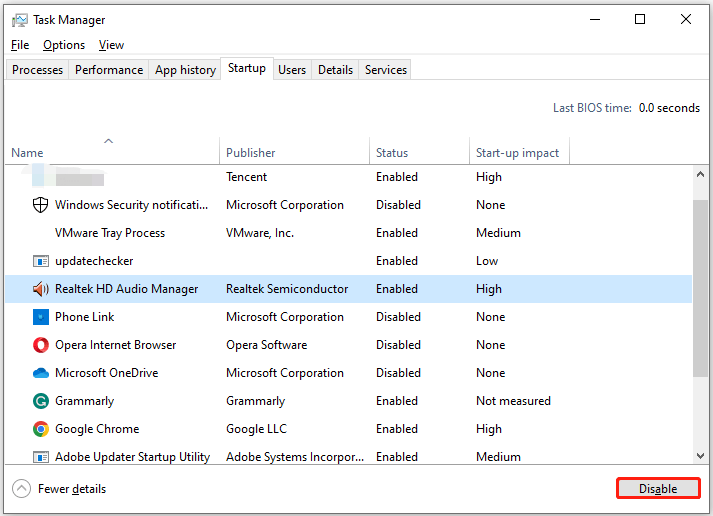The image size is (713, 516).
Task: Click the scrollbar down arrow
Action: pos(700,456)
